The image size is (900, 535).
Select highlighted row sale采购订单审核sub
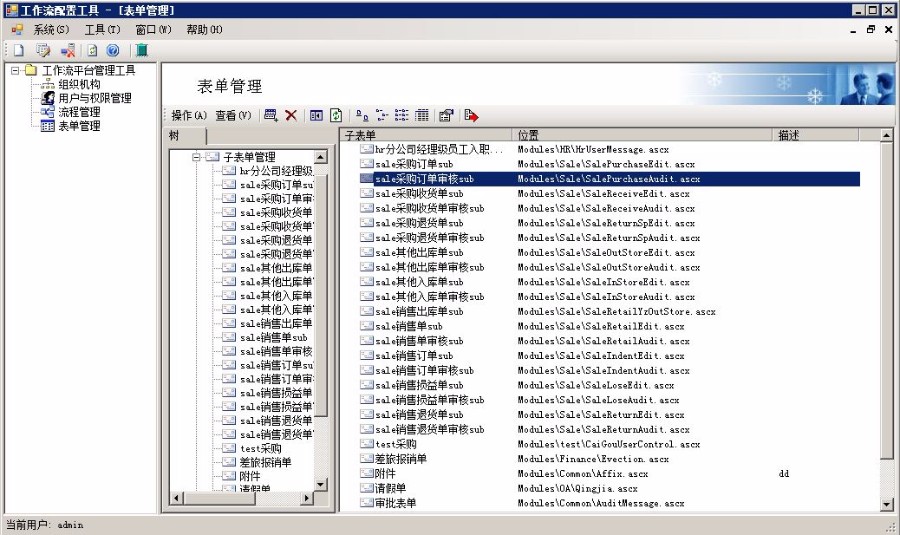pyautogui.click(x=610, y=179)
